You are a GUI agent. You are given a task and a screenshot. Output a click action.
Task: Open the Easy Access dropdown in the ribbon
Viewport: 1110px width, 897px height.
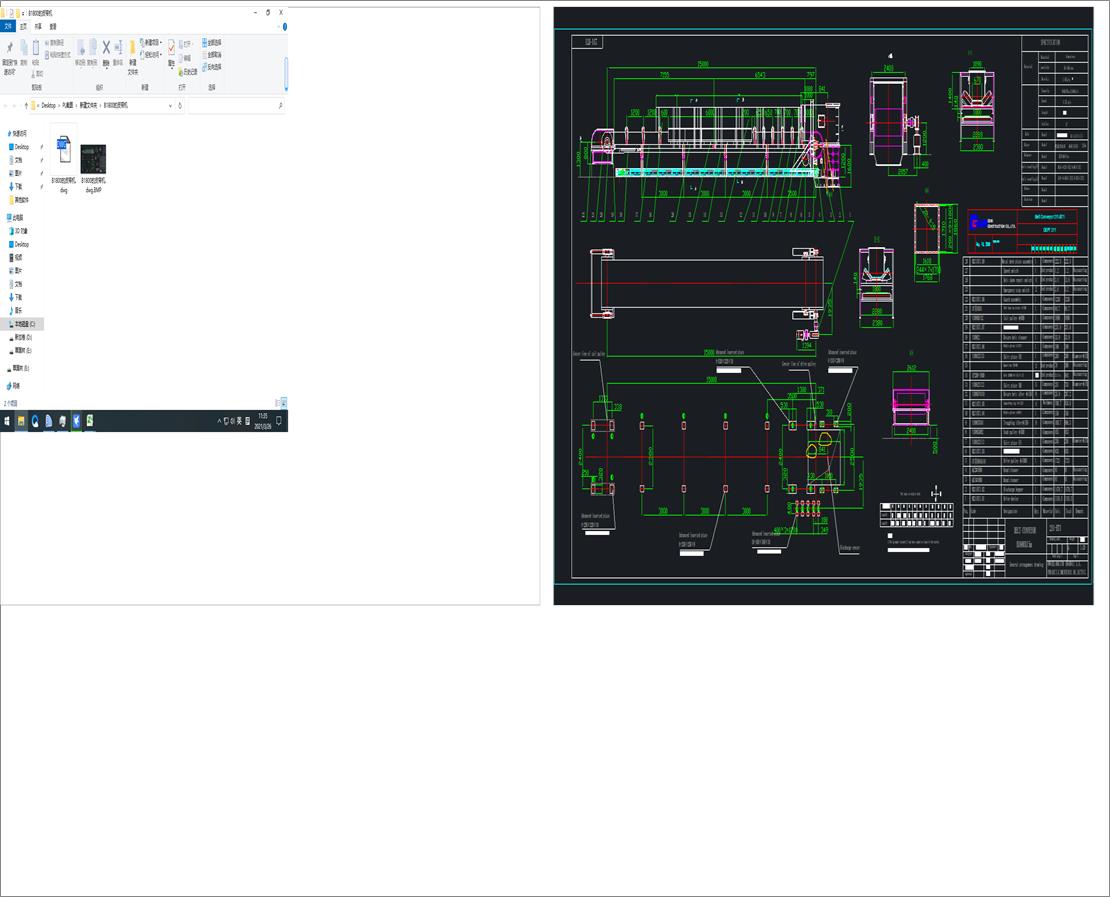coord(151,55)
